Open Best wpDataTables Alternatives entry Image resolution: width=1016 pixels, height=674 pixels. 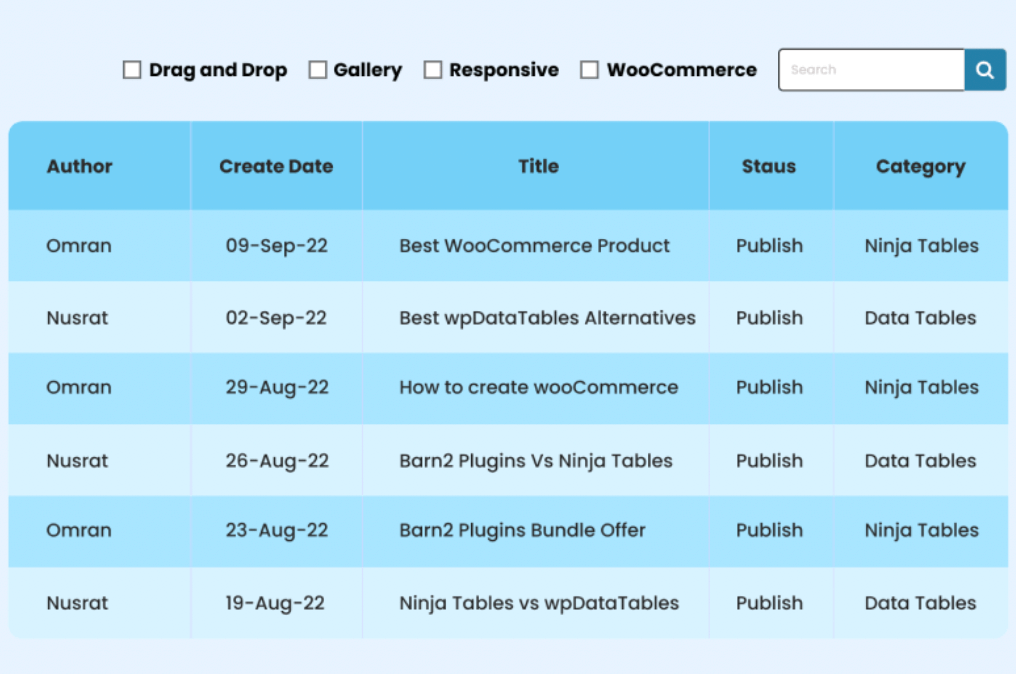[548, 318]
